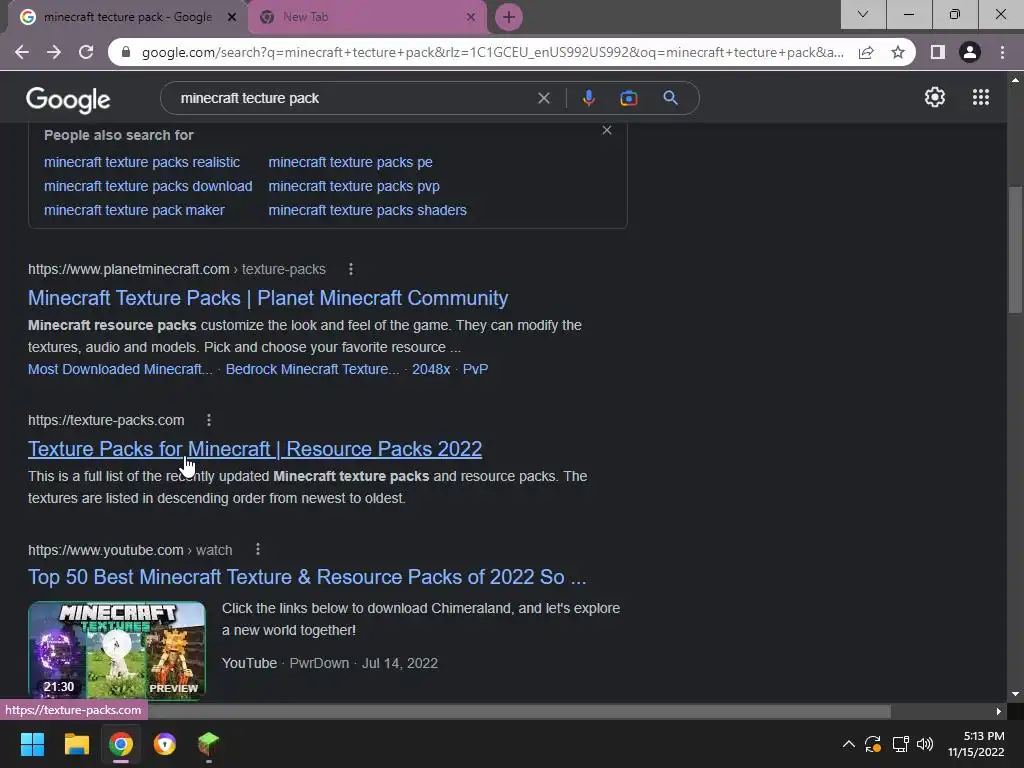This screenshot has width=1024, height=768.
Task: Open the Google apps grid
Action: [980, 97]
